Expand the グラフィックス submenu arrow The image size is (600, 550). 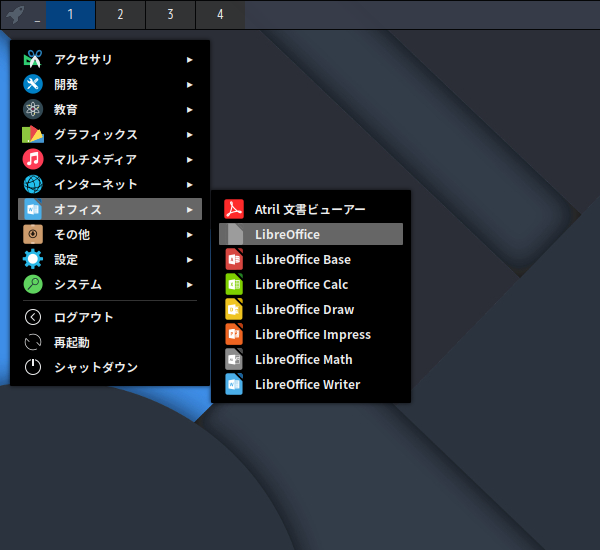pos(189,135)
